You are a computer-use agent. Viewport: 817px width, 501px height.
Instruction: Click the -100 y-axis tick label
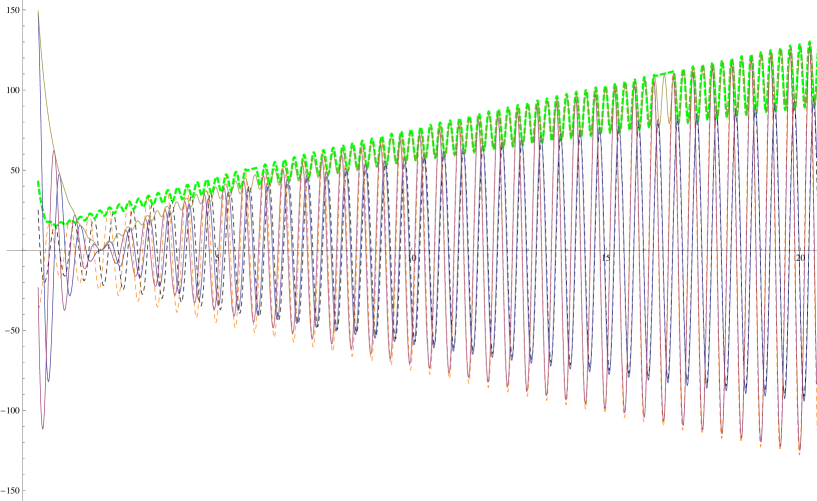pyautogui.click(x=9, y=410)
